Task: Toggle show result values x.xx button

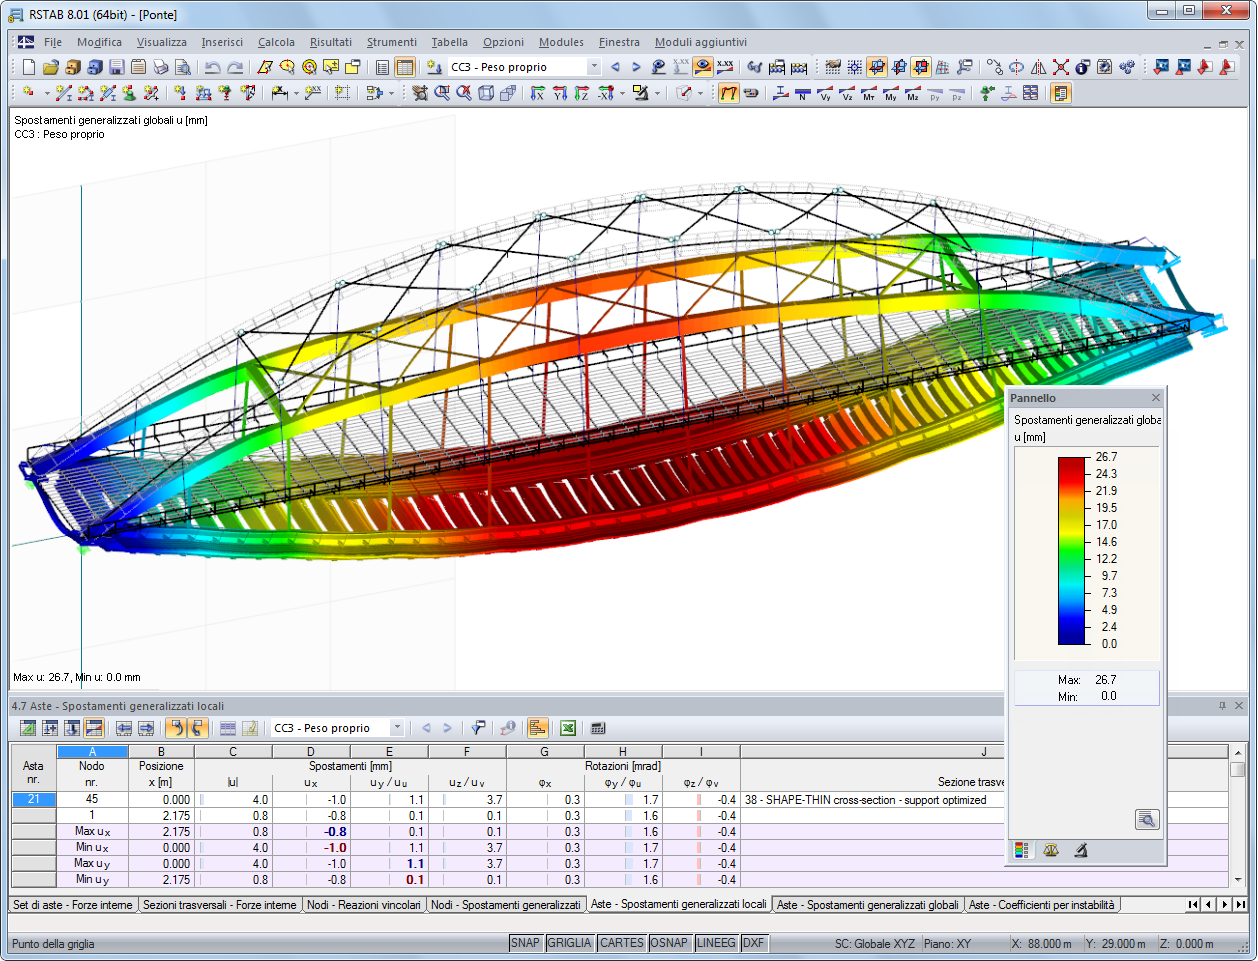Action: tap(725, 67)
